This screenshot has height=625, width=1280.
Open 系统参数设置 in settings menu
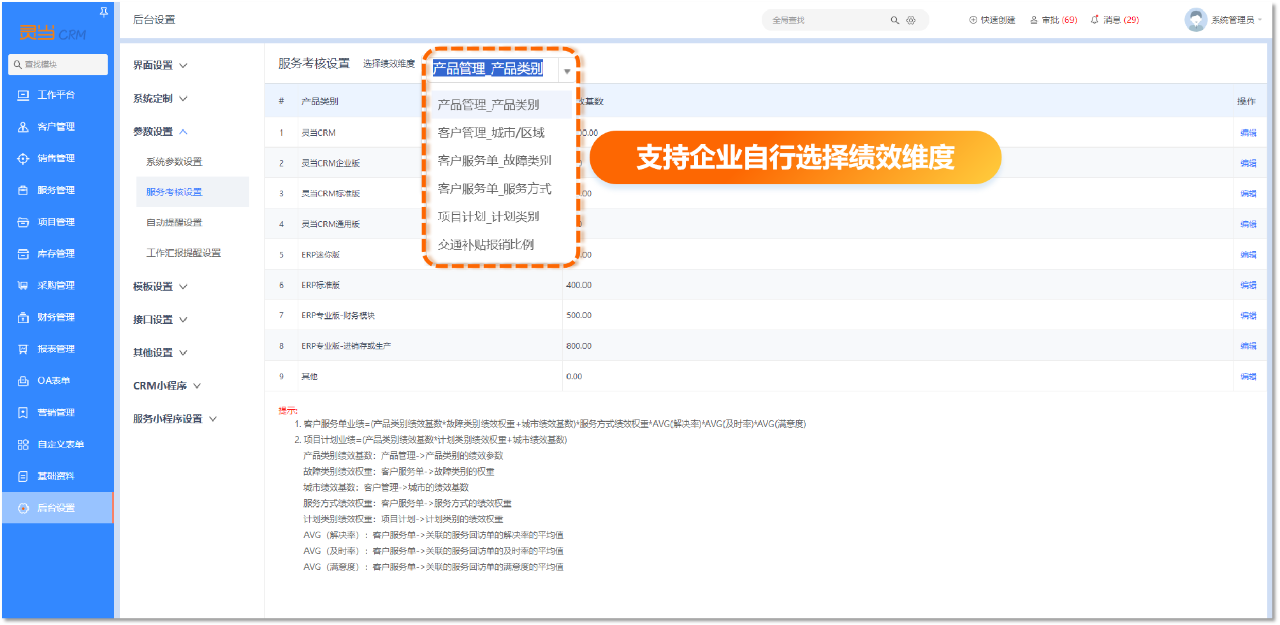[174, 162]
